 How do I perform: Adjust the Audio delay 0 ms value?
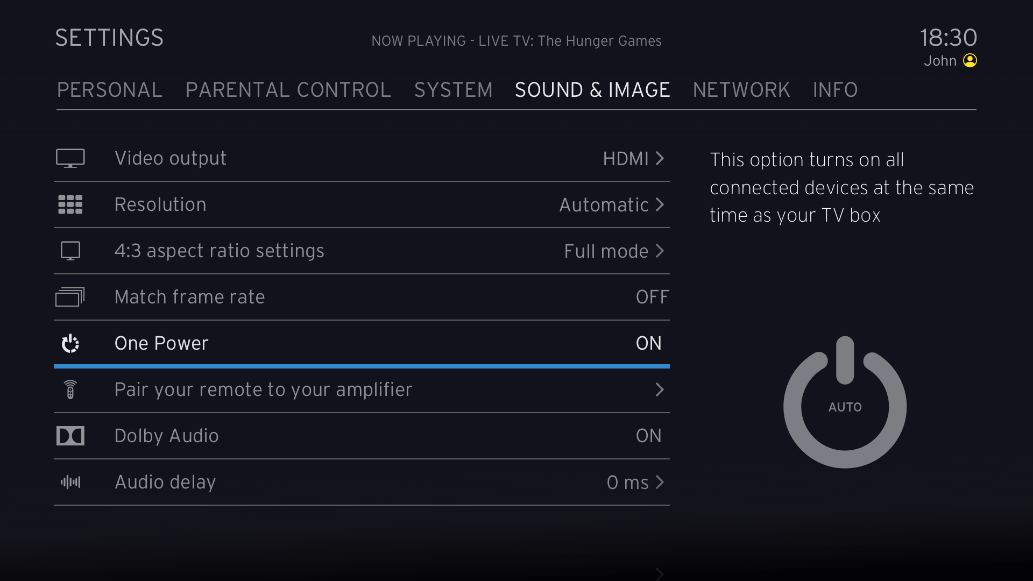635,482
